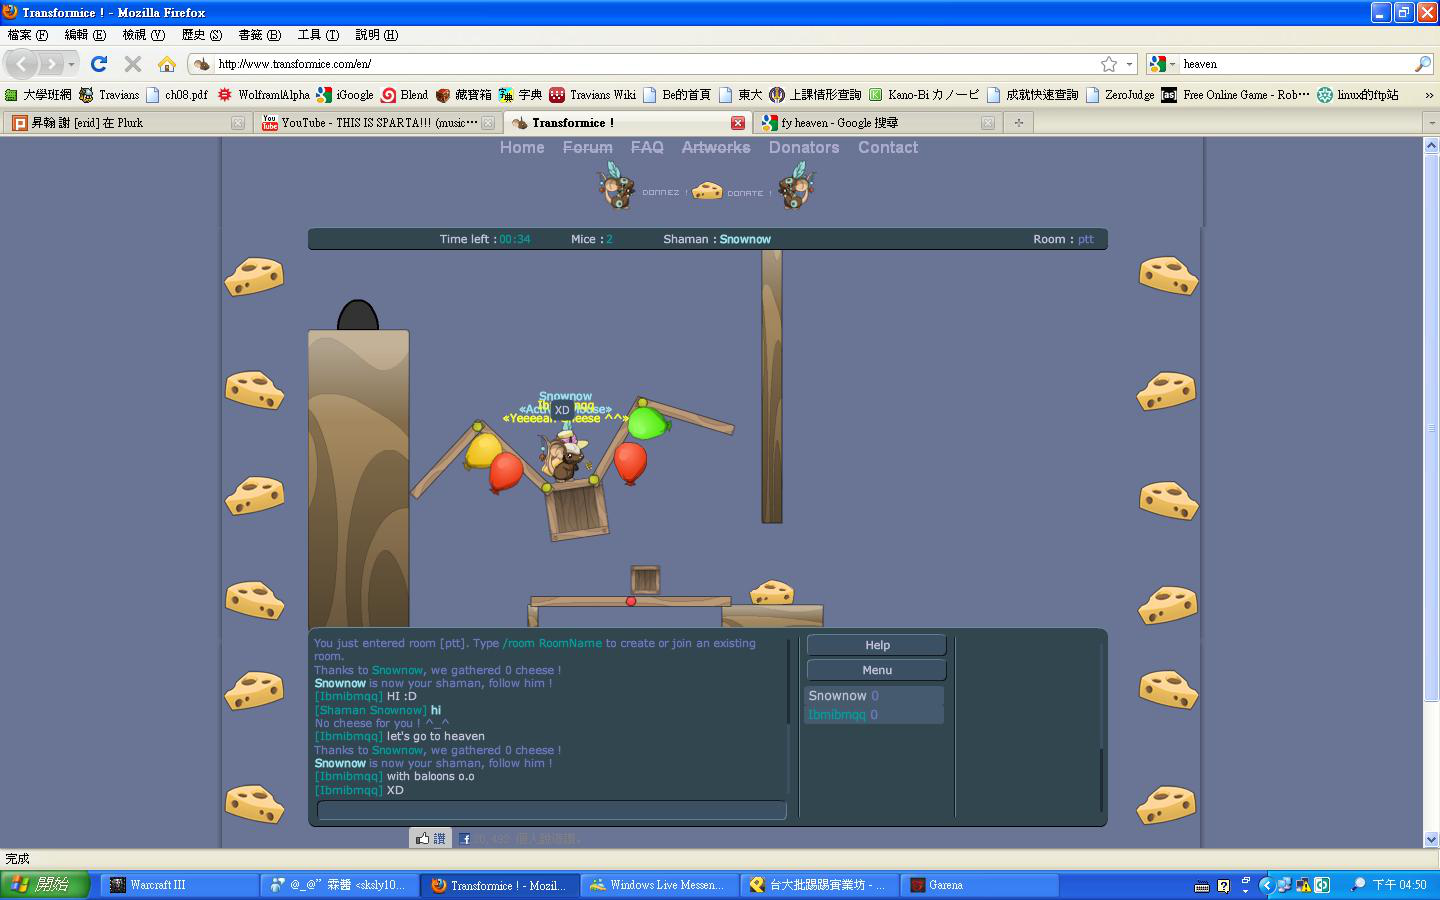Open the 檢視 (View) menu
This screenshot has height=900, width=1440.
(x=143, y=35)
